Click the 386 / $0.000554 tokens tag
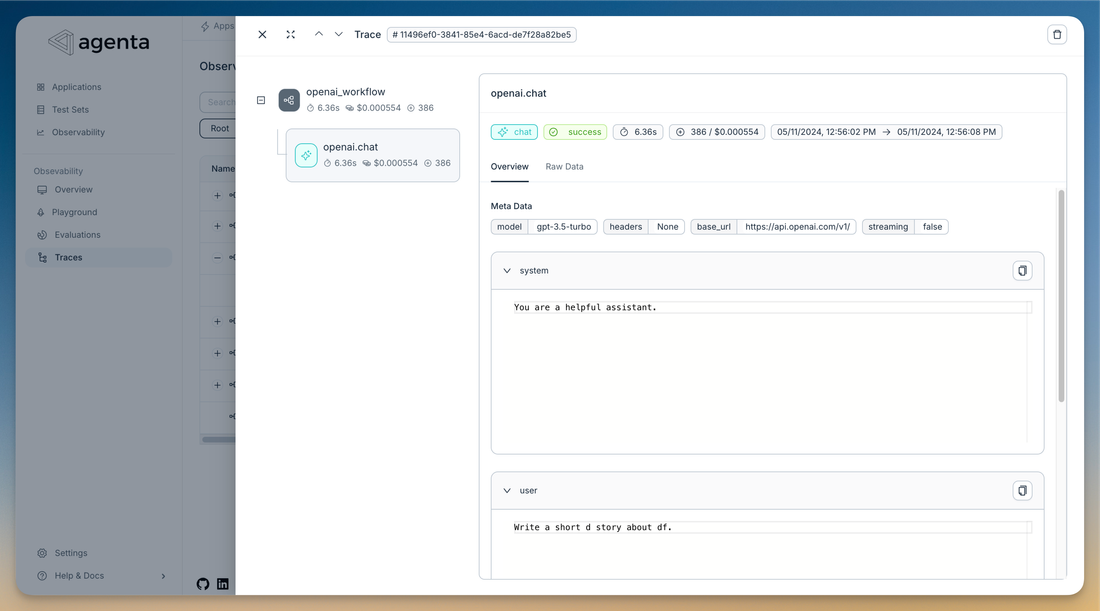The height and width of the screenshot is (611, 1100). pos(717,132)
